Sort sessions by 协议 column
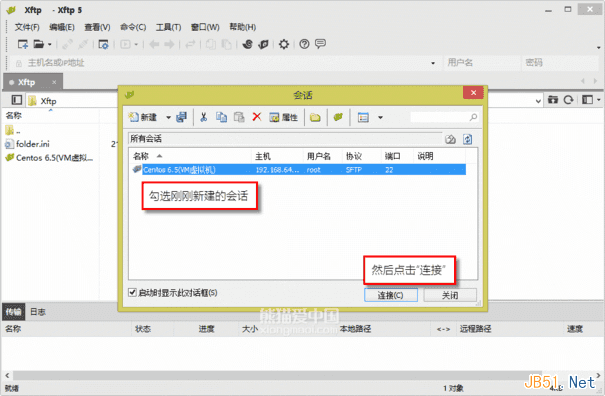This screenshot has height=396, width=605. click(354, 156)
